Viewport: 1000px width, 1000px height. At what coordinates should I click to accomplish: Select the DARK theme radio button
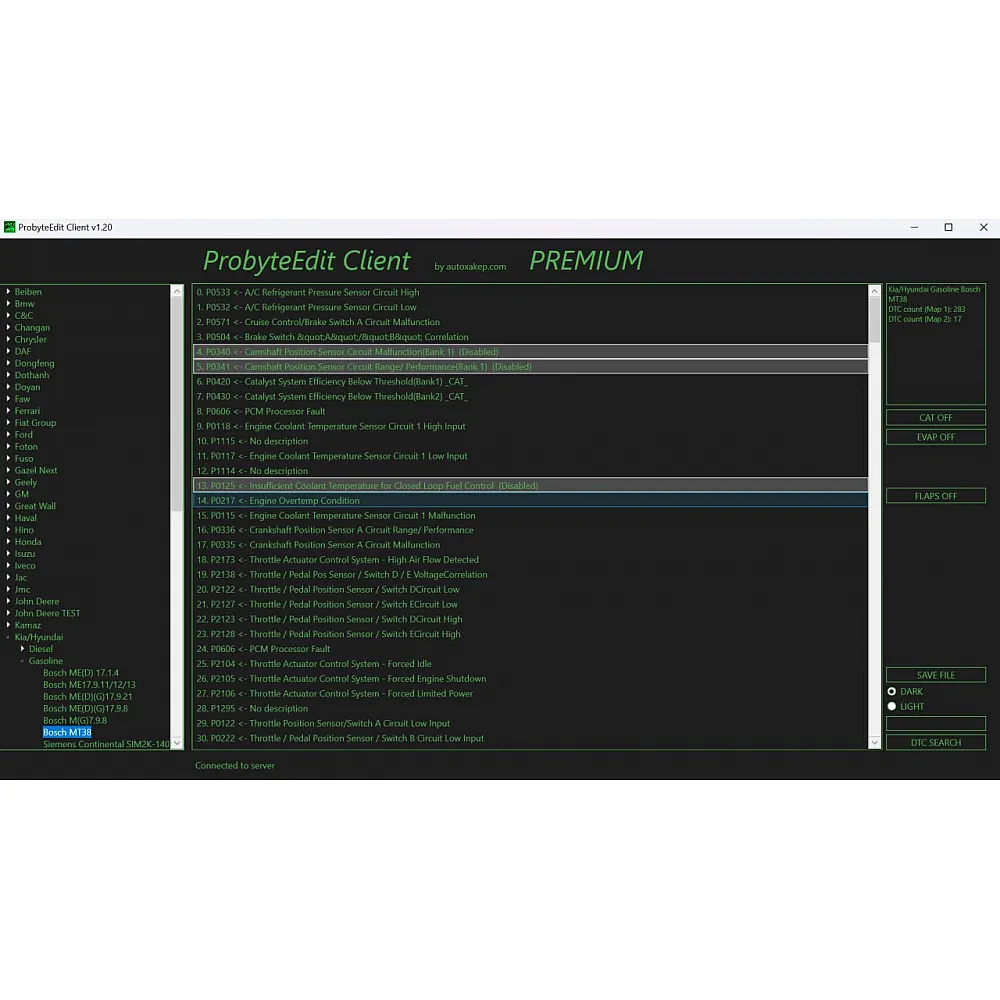pyautogui.click(x=892, y=691)
